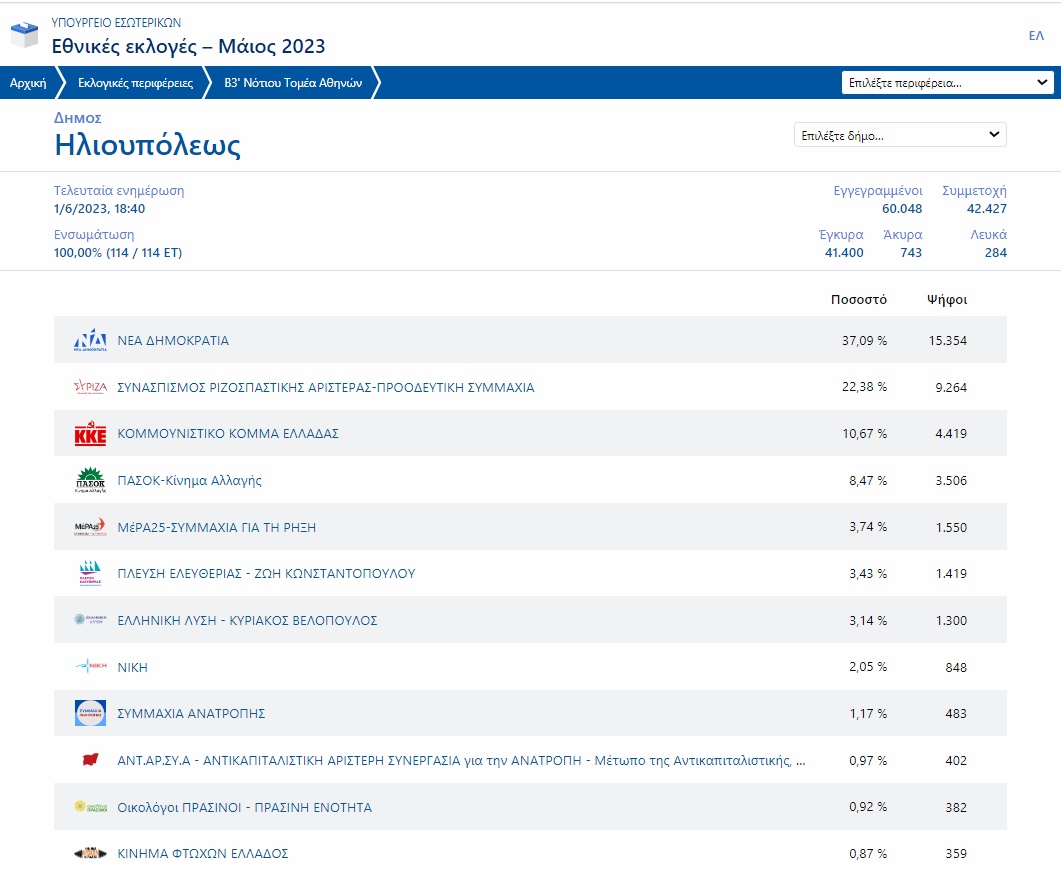Open the 'Επιλέξτε δήμο...' dropdown
1061x874 pixels.
[x=900, y=135]
